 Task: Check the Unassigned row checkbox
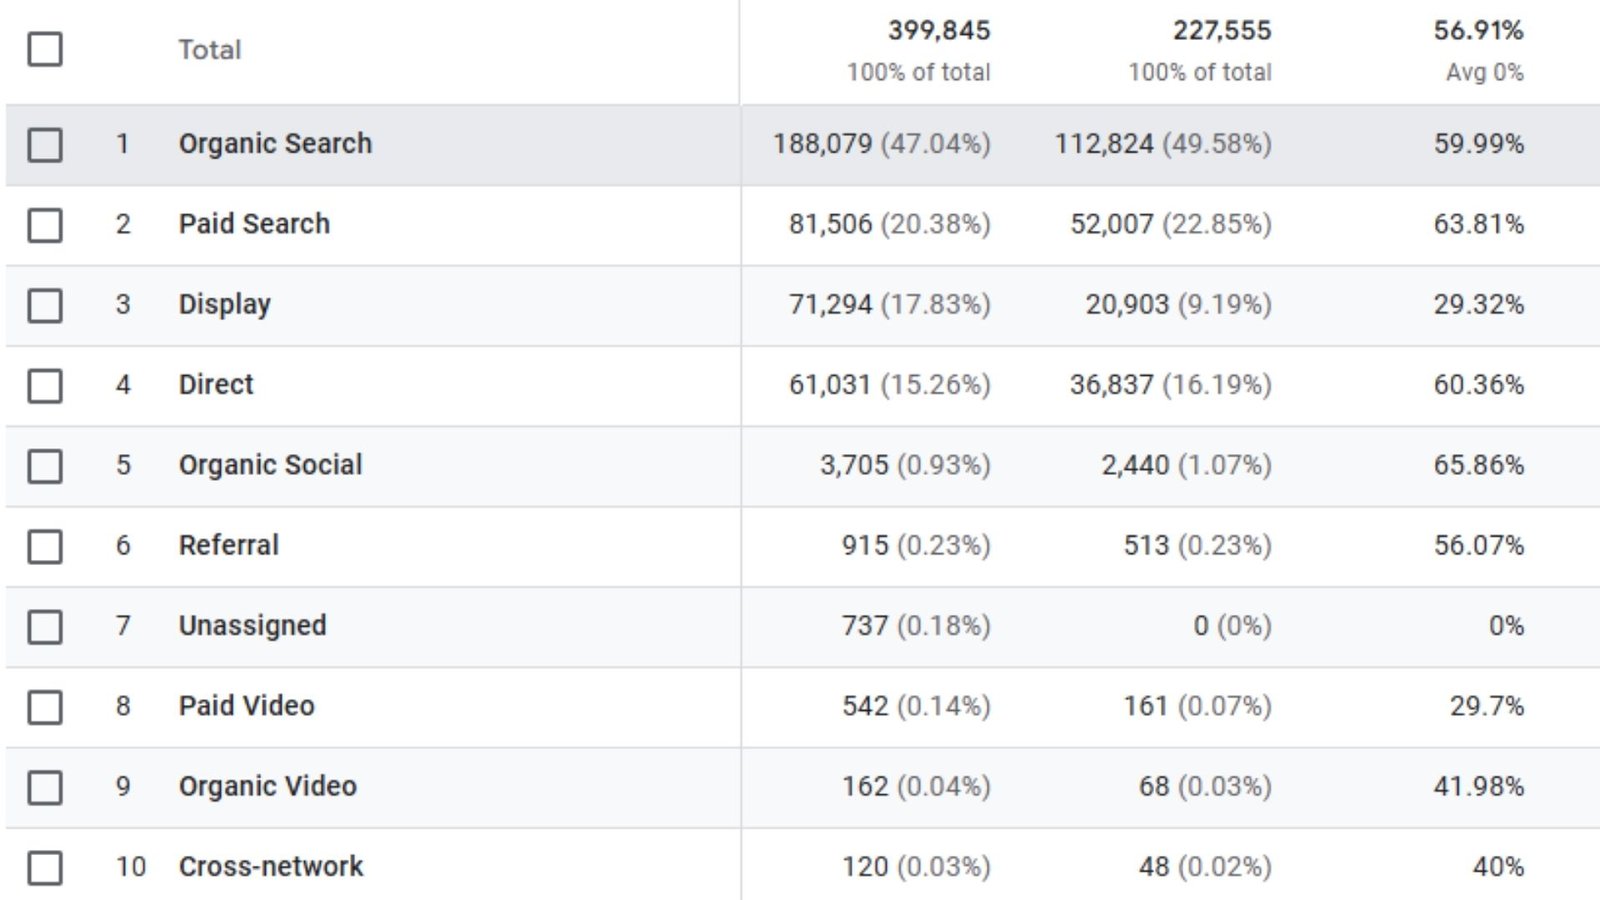coord(45,627)
